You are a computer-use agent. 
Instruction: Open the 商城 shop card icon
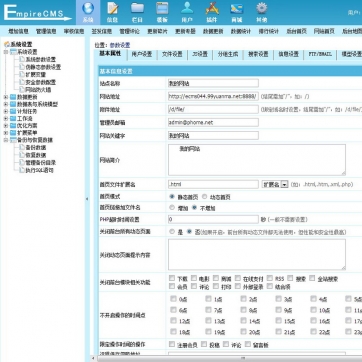coord(237,8)
